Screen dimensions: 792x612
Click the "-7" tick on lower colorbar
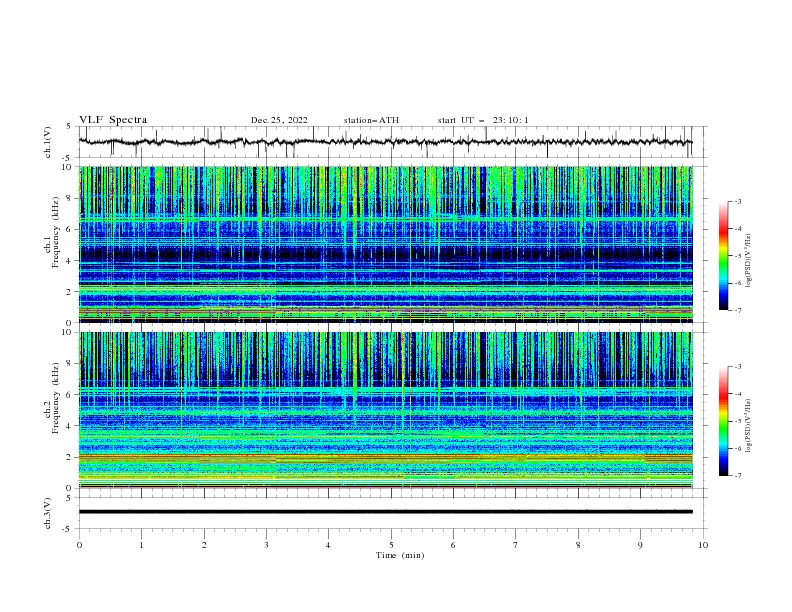pos(738,475)
